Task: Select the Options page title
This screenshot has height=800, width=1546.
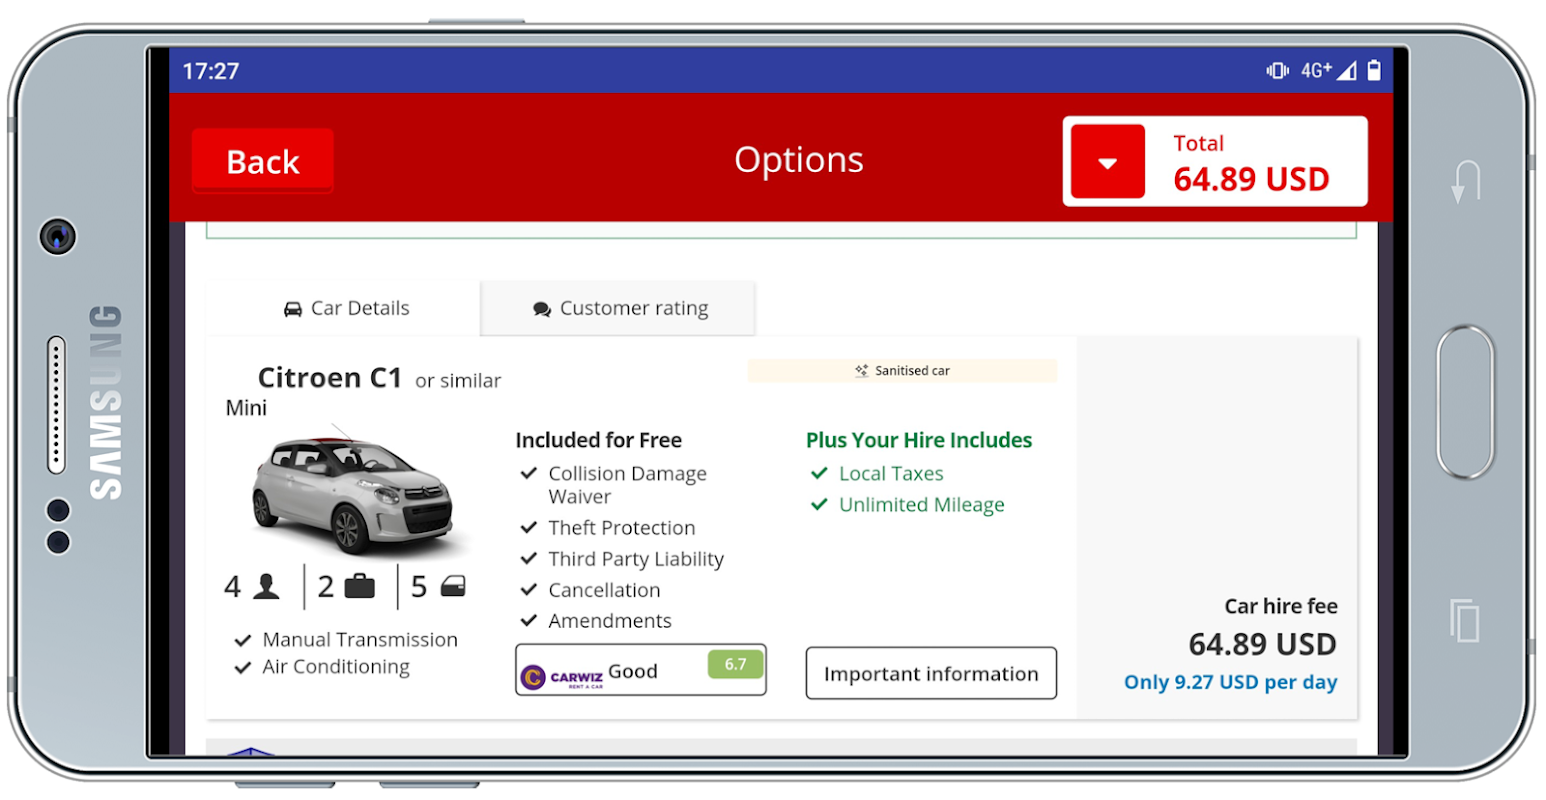Action: pyautogui.click(x=798, y=160)
